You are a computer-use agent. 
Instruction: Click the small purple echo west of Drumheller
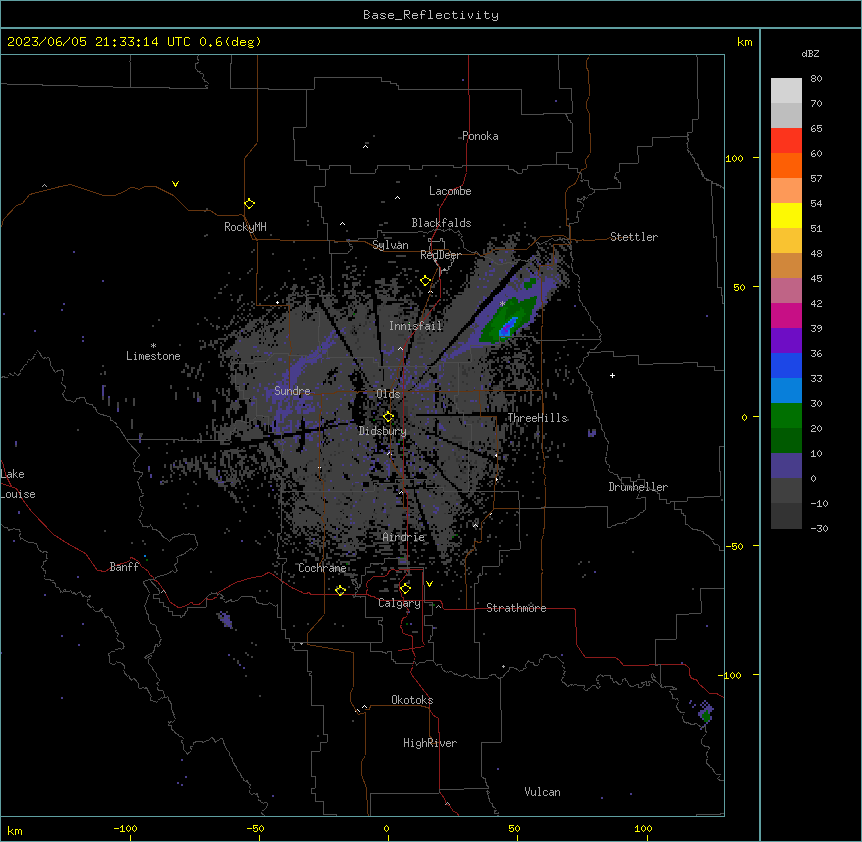[x=592, y=433]
